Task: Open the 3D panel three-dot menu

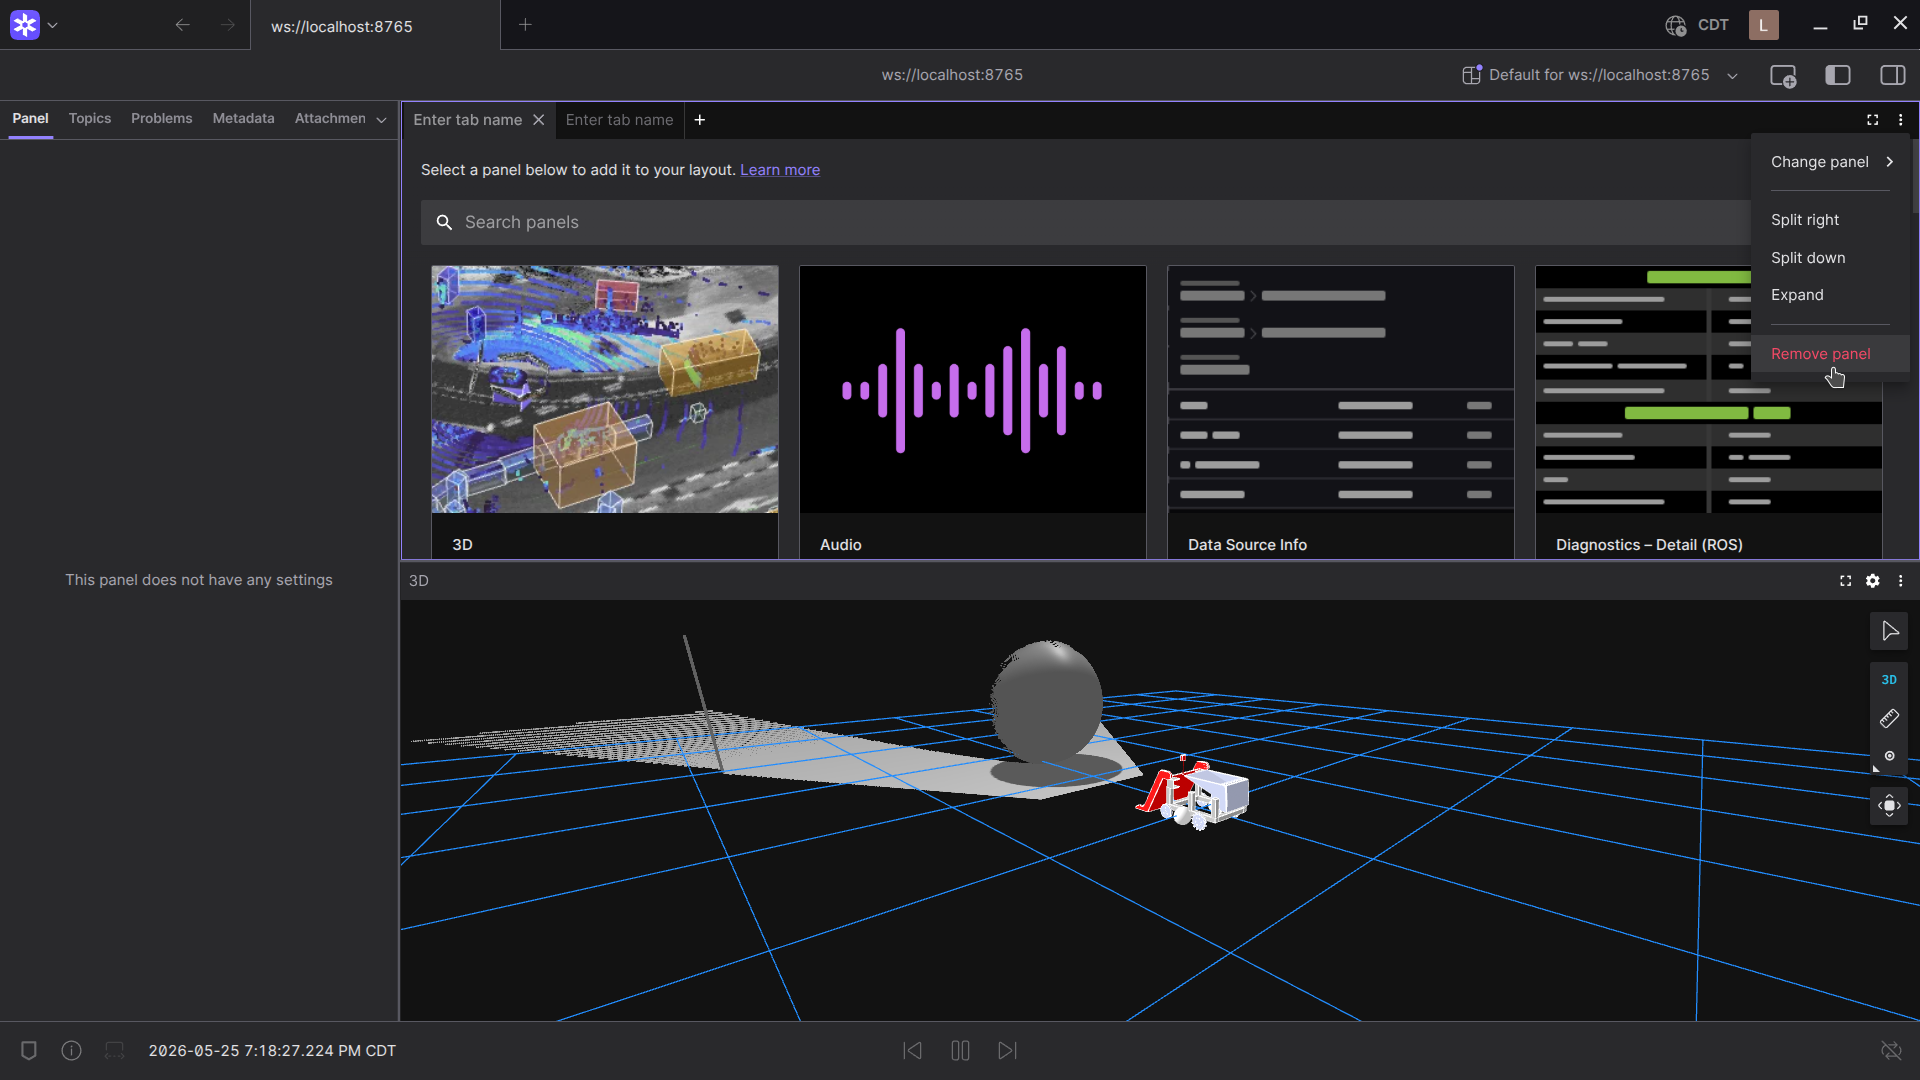Action: click(x=1901, y=581)
